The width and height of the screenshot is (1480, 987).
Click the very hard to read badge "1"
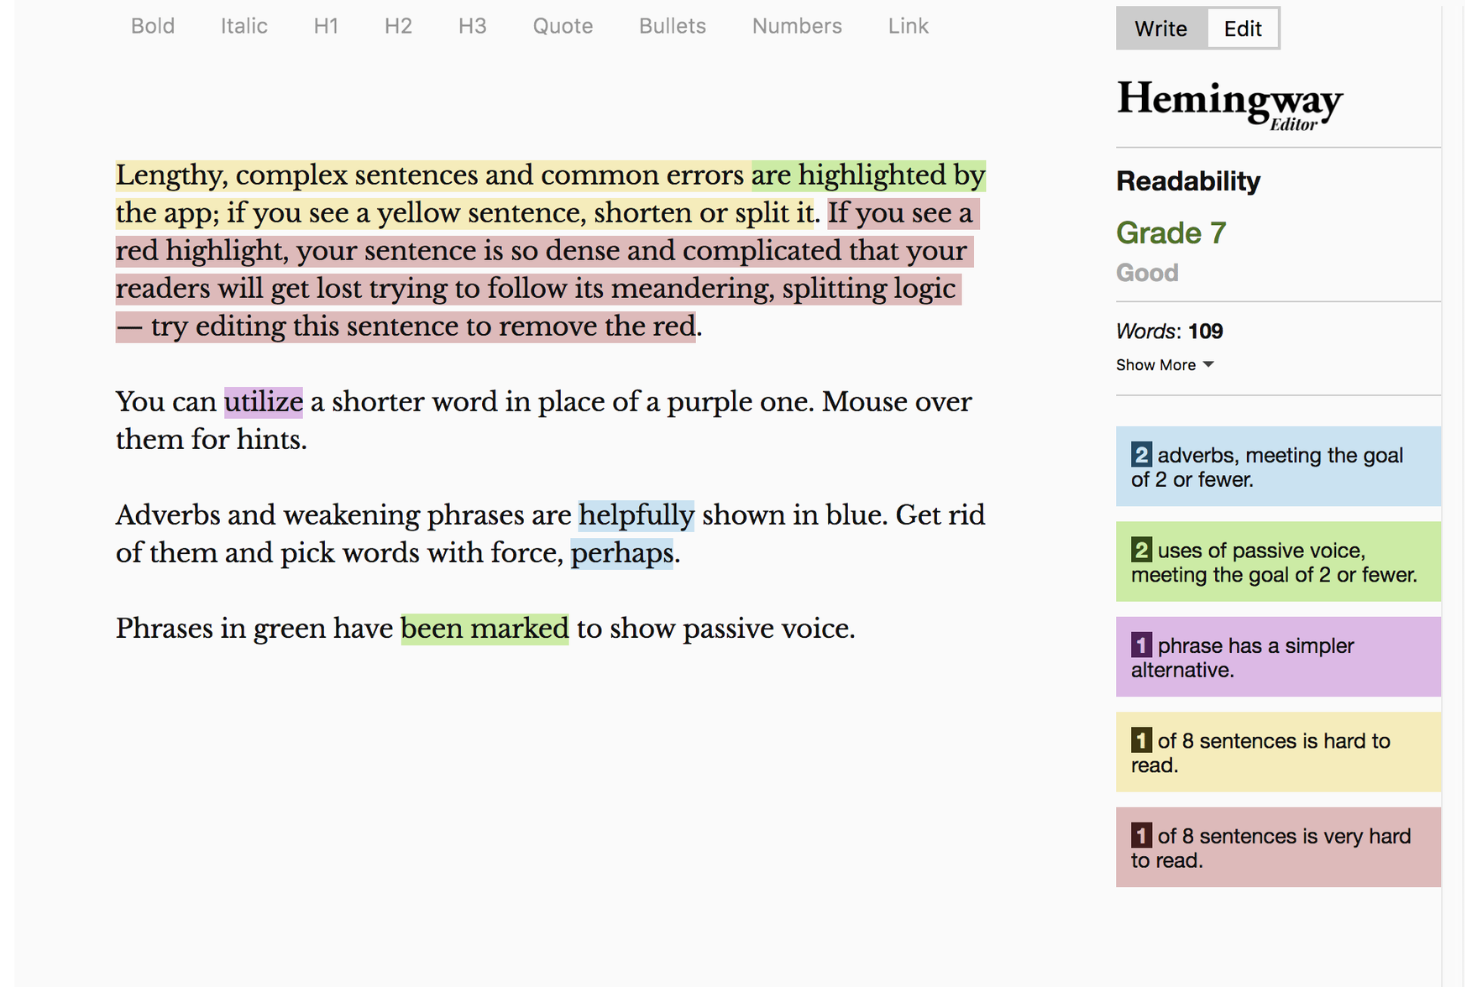tap(1141, 835)
